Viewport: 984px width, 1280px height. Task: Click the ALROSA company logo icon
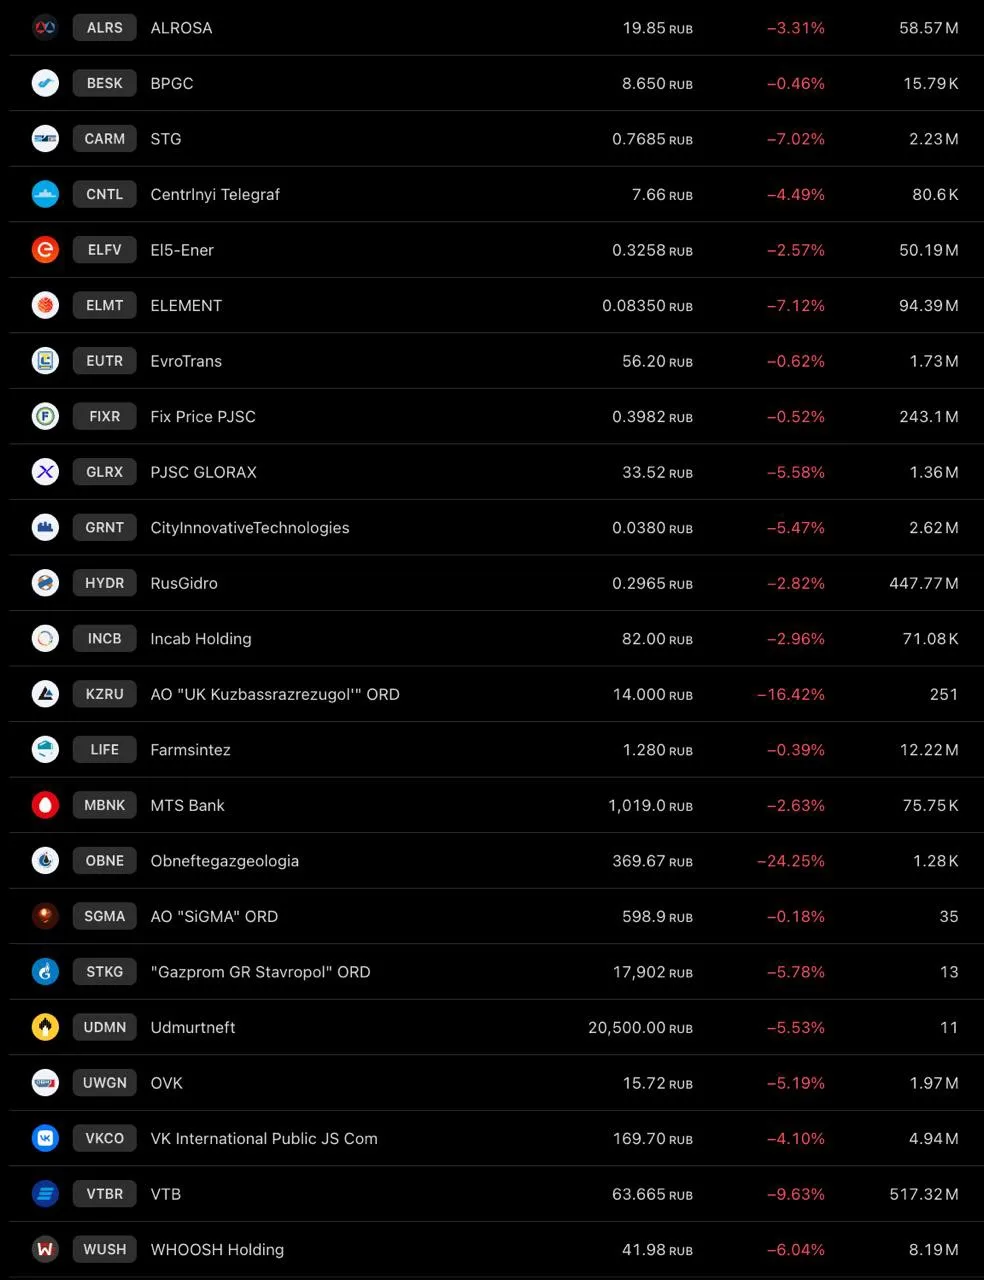pos(45,28)
